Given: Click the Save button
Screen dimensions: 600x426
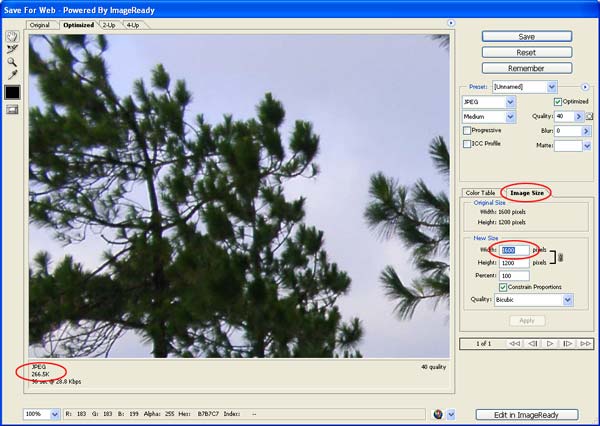Looking at the screenshot, I should point(526,36).
